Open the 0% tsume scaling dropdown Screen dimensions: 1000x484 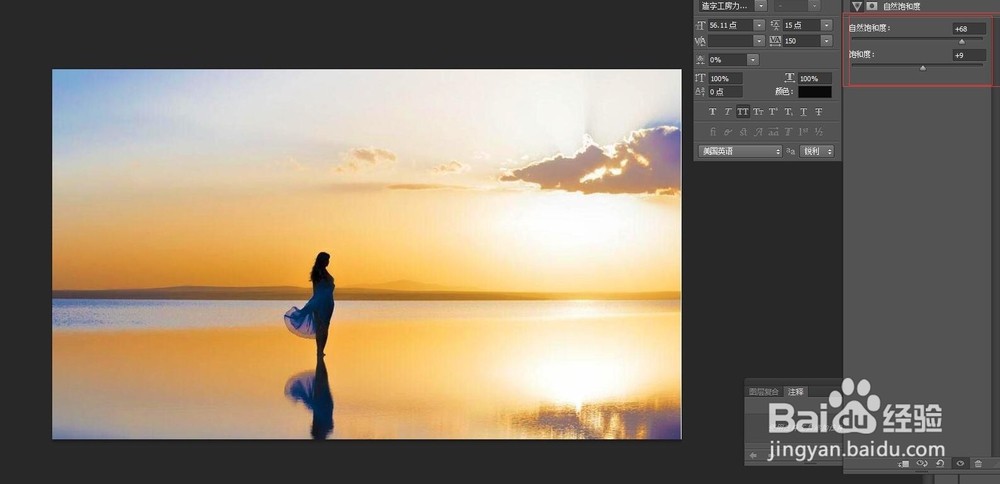(x=753, y=59)
